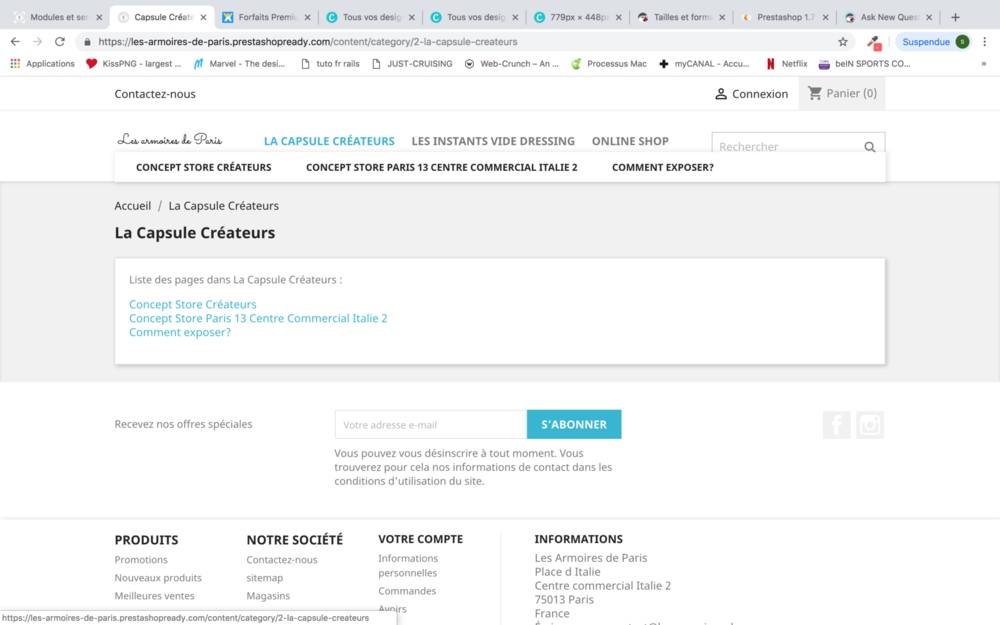Open the Concept Store Créateurs page link
Viewport: 1000px width, 625px height.
coord(193,304)
